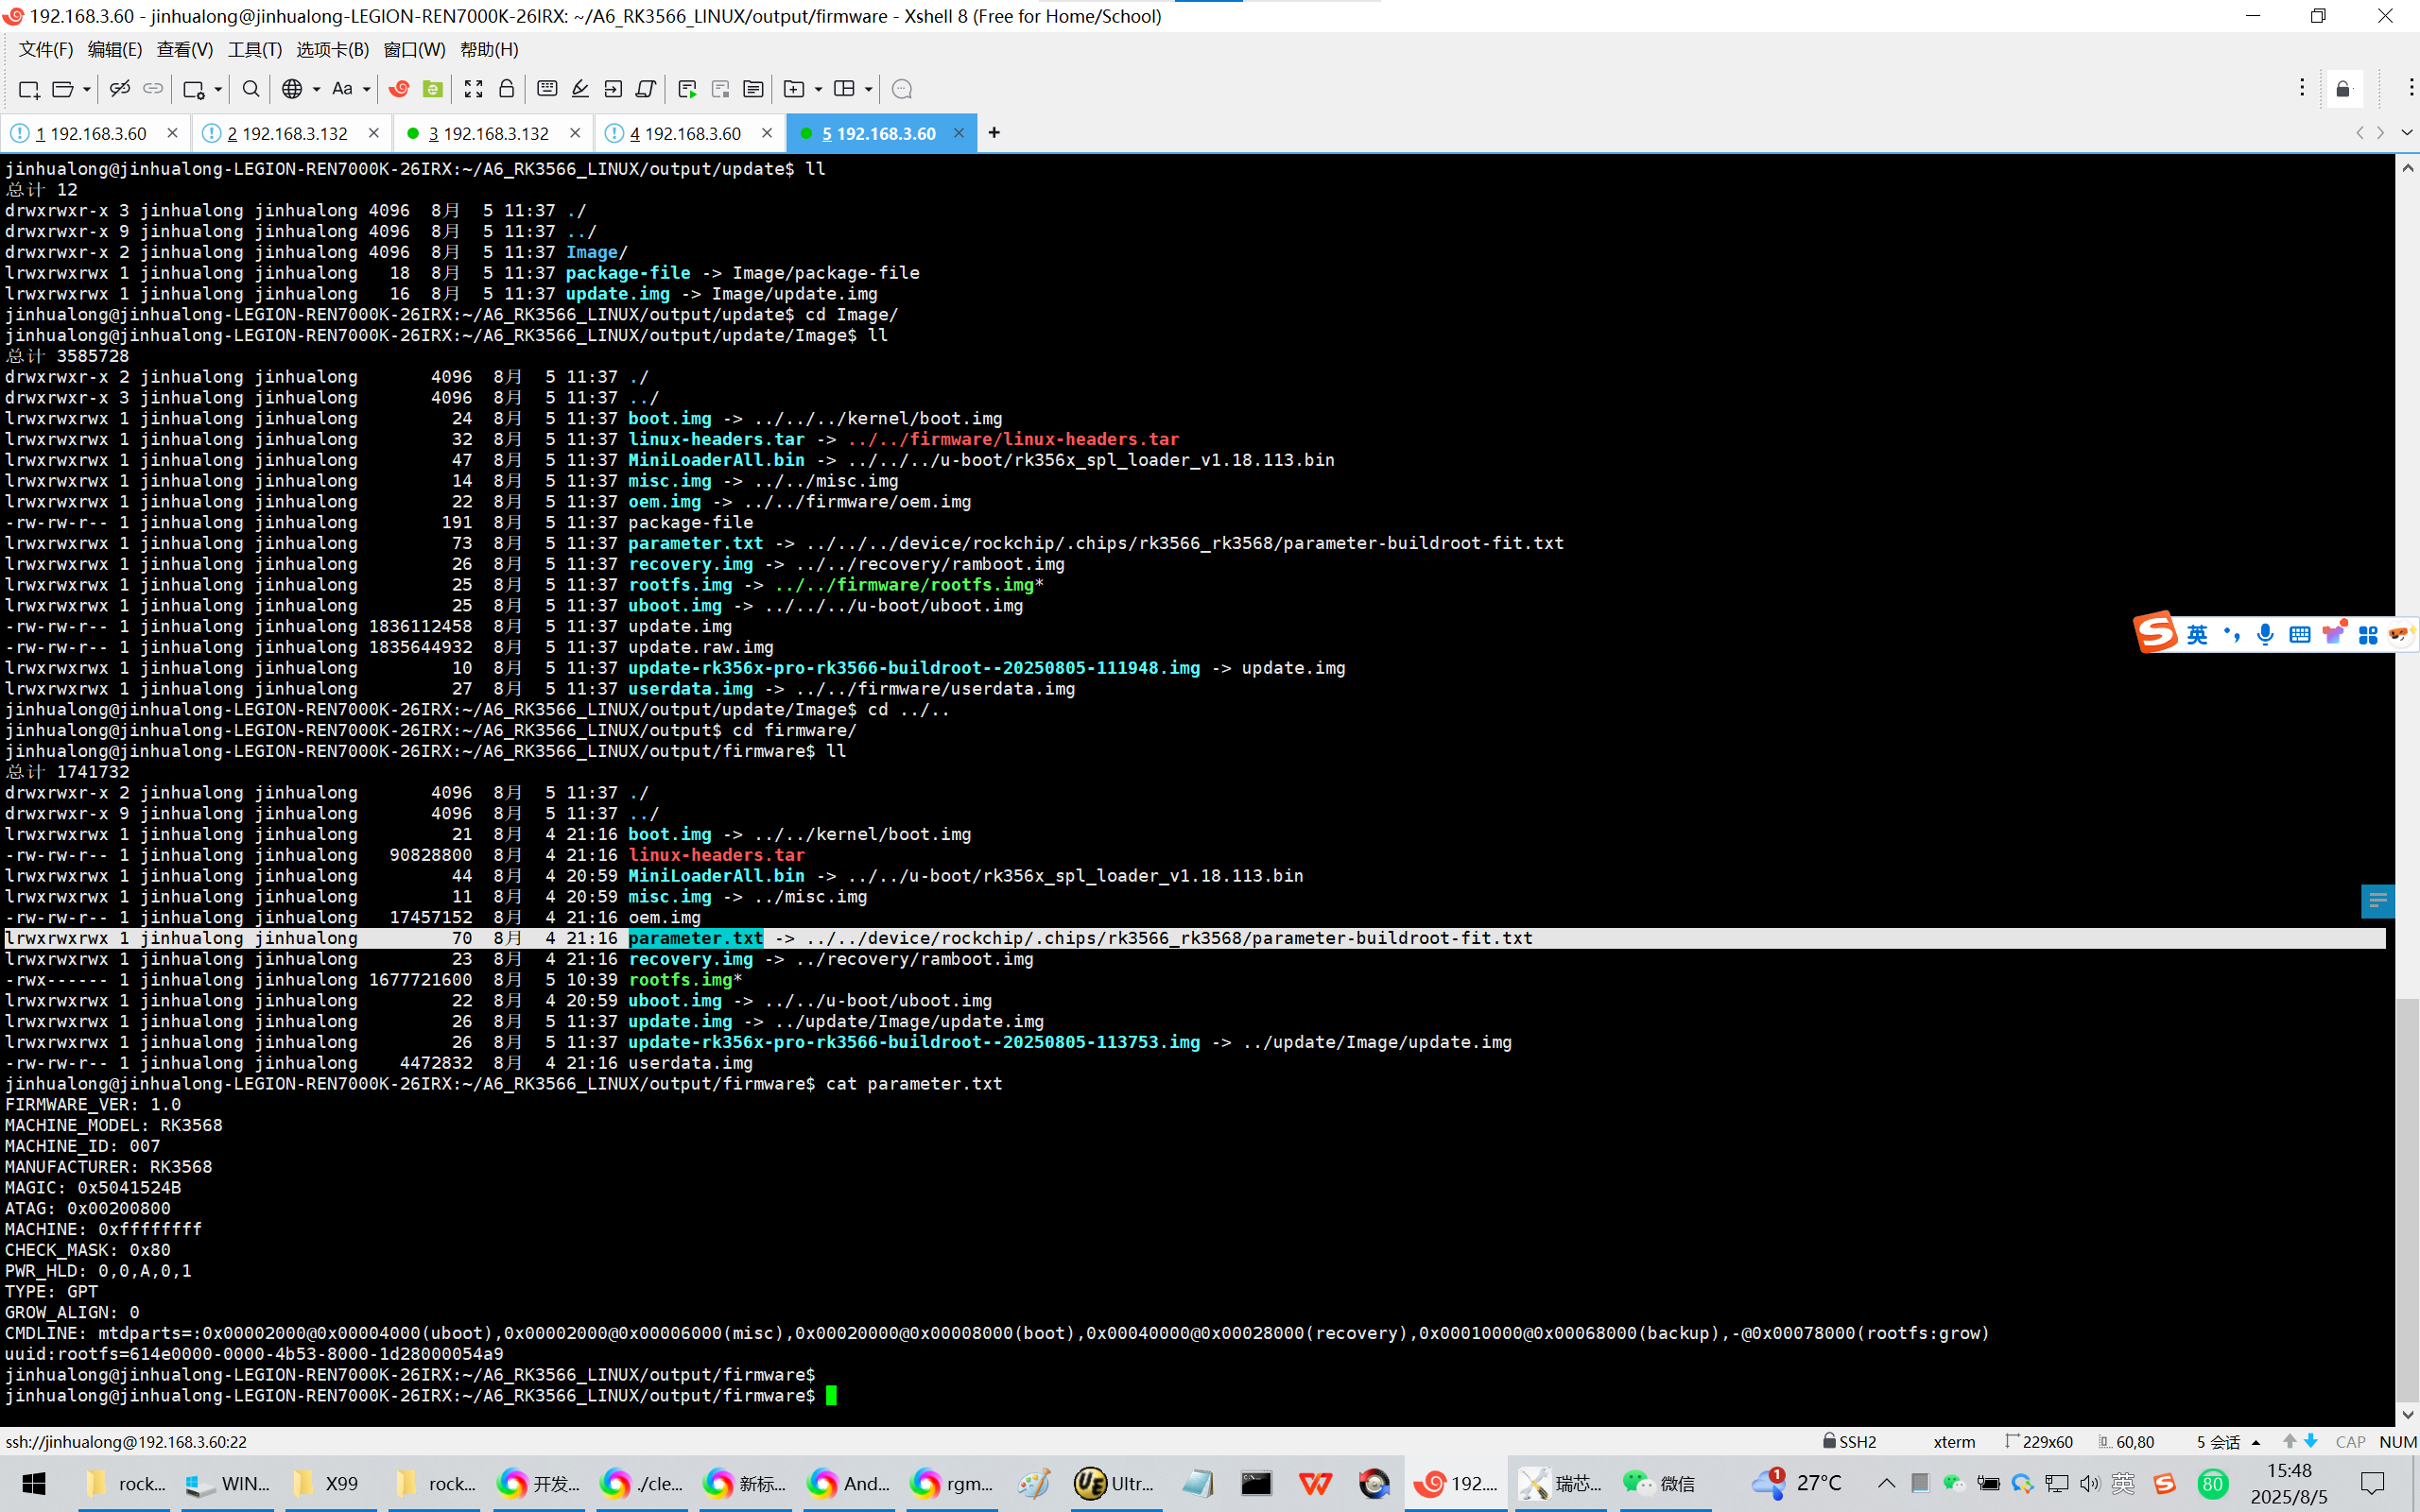Screen dimensions: 2420x1512
Task: Expand the Session Properties dropdown arrow
Action: click(x=218, y=90)
